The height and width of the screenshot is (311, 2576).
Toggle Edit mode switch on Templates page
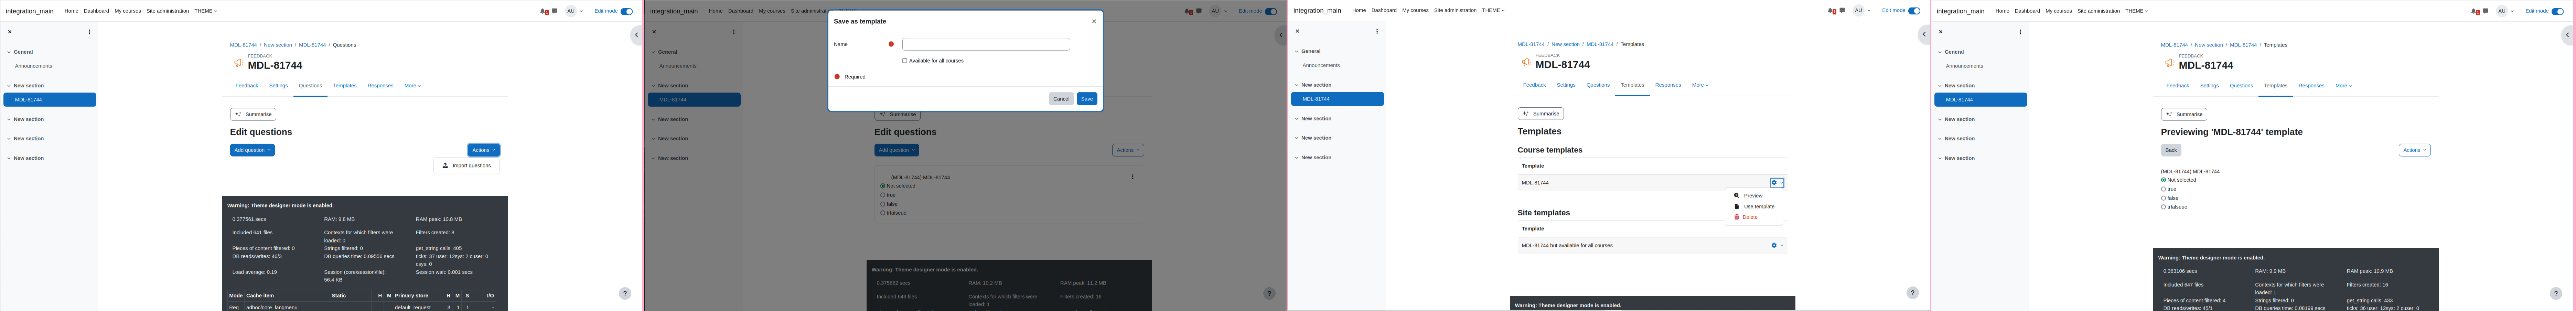[1914, 11]
